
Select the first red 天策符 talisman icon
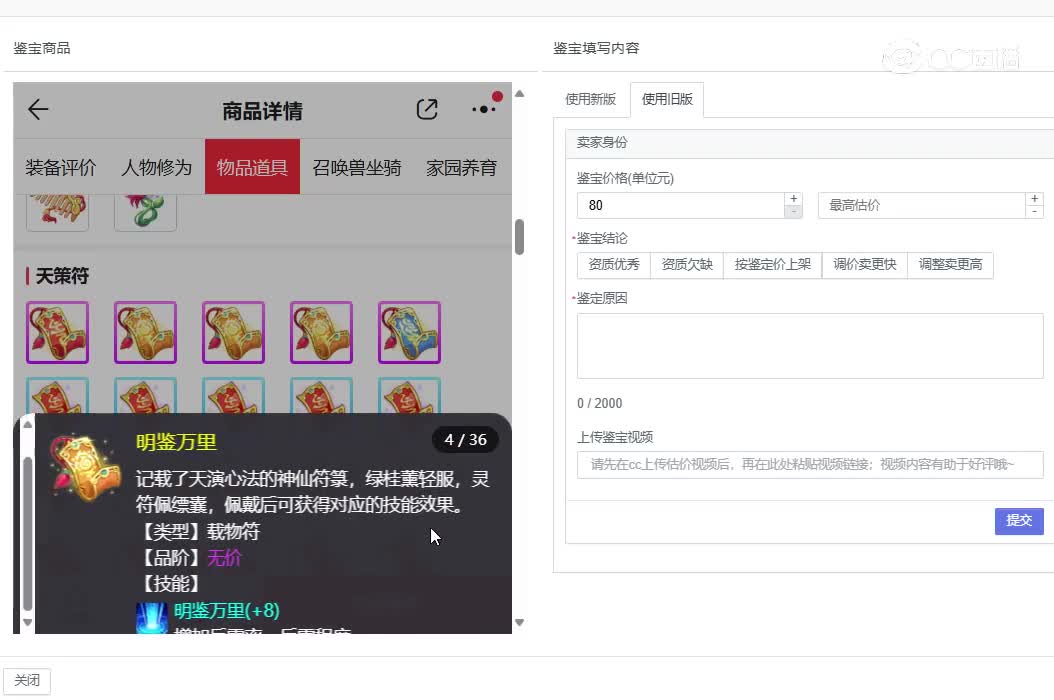pos(57,332)
